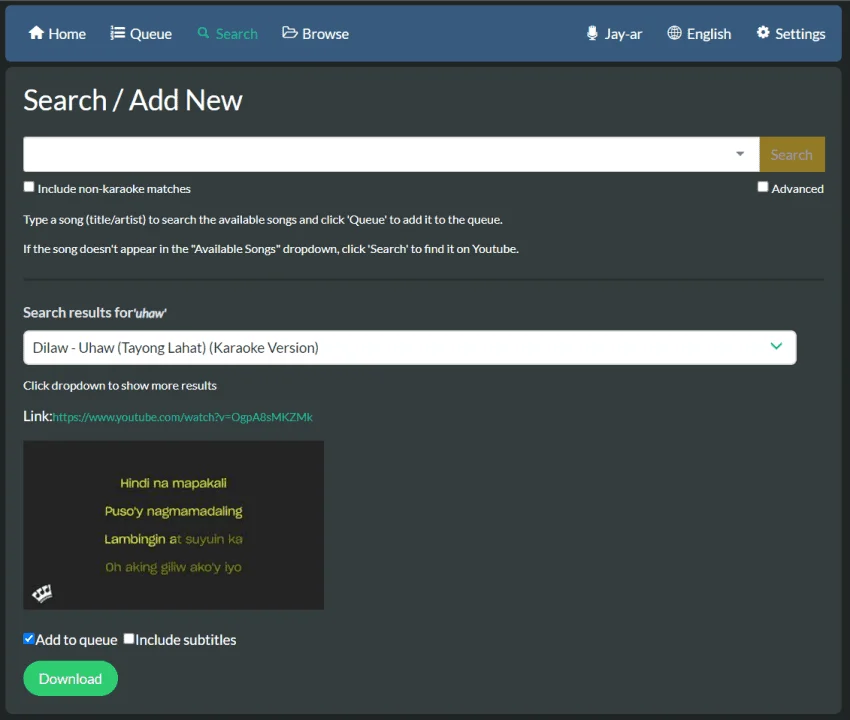Click the gear Settings icon
Image resolution: width=850 pixels, height=720 pixels.
pos(763,33)
